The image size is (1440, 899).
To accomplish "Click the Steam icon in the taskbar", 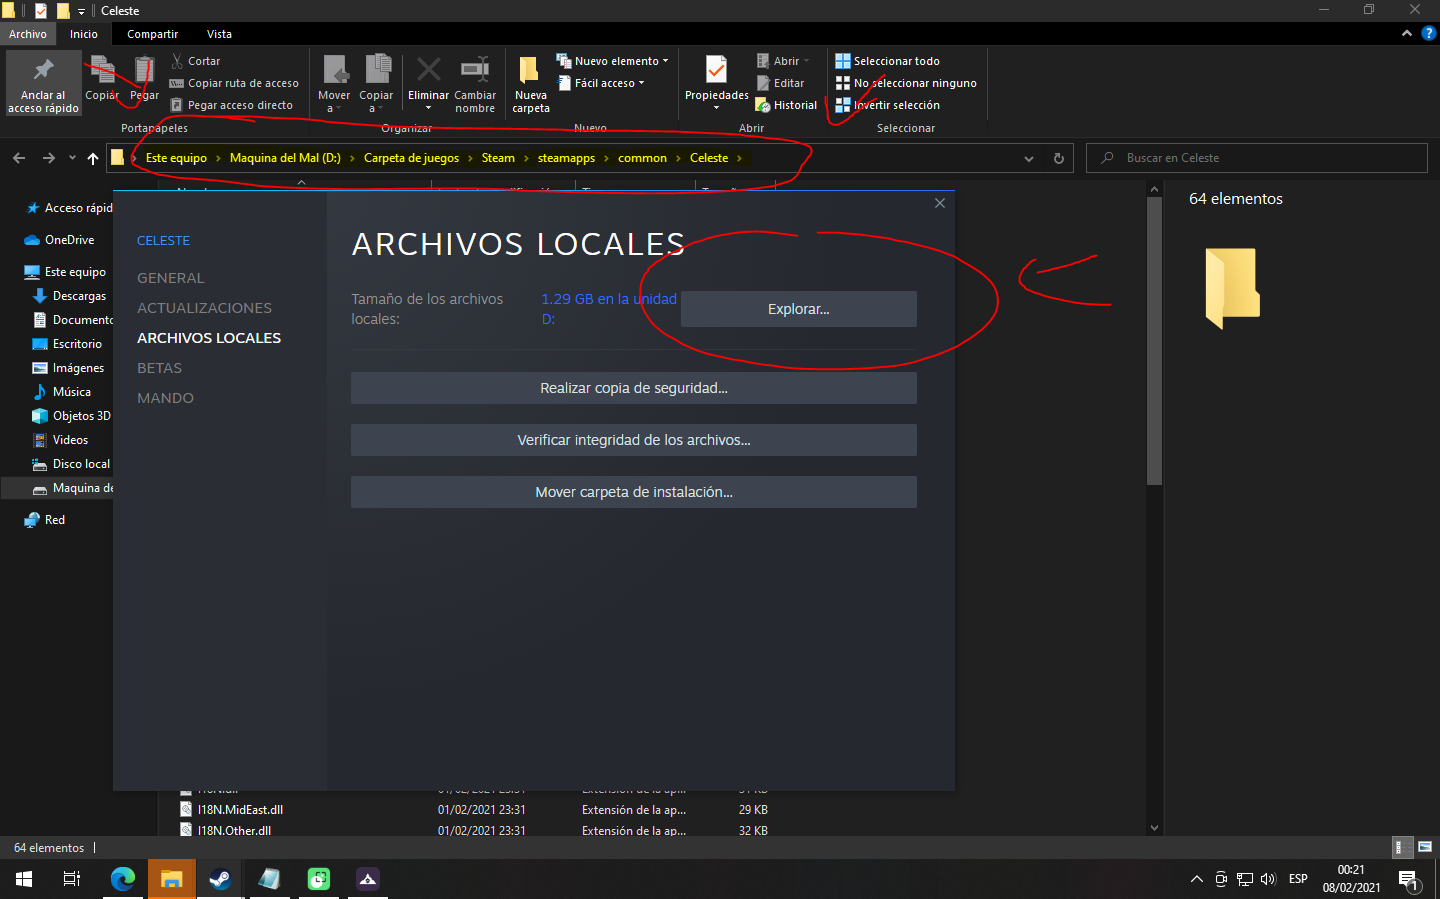I will 220,879.
